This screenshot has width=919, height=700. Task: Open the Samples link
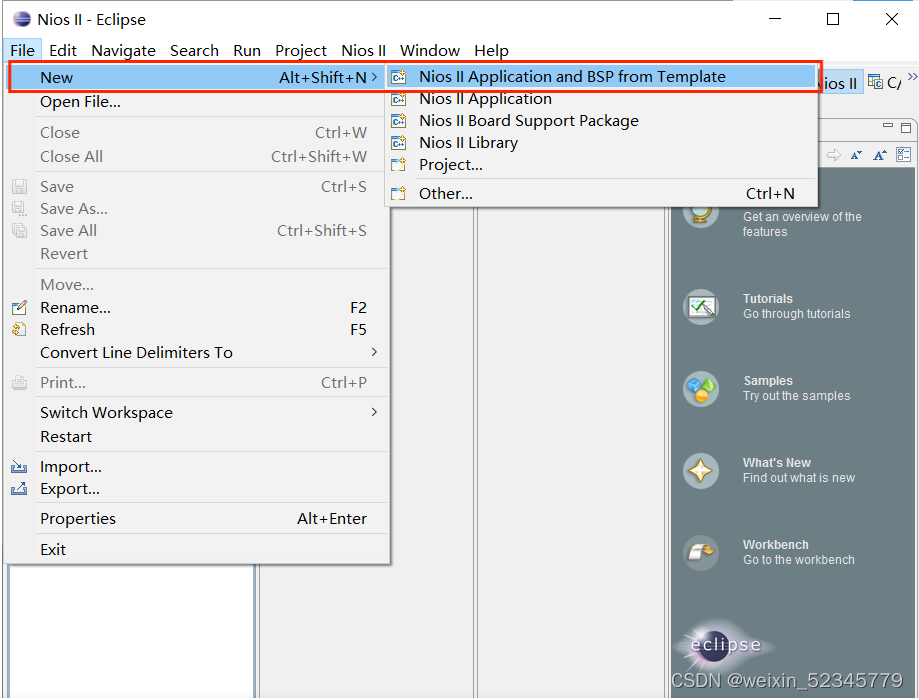(x=768, y=381)
